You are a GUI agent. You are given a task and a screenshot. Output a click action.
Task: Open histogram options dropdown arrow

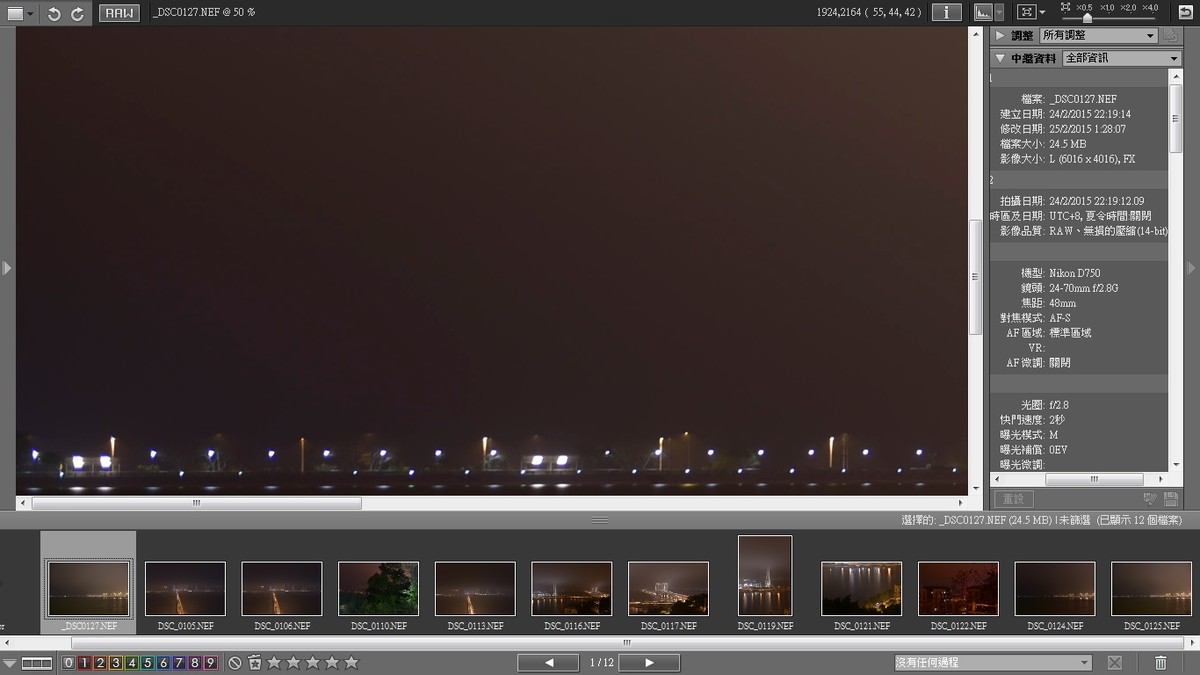click(1000, 12)
